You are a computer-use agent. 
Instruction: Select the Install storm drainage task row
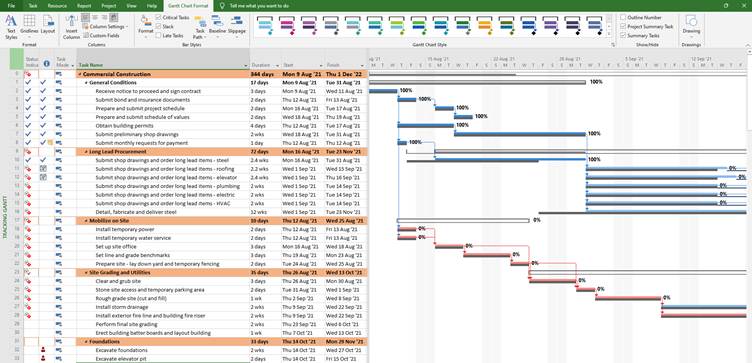click(184, 307)
